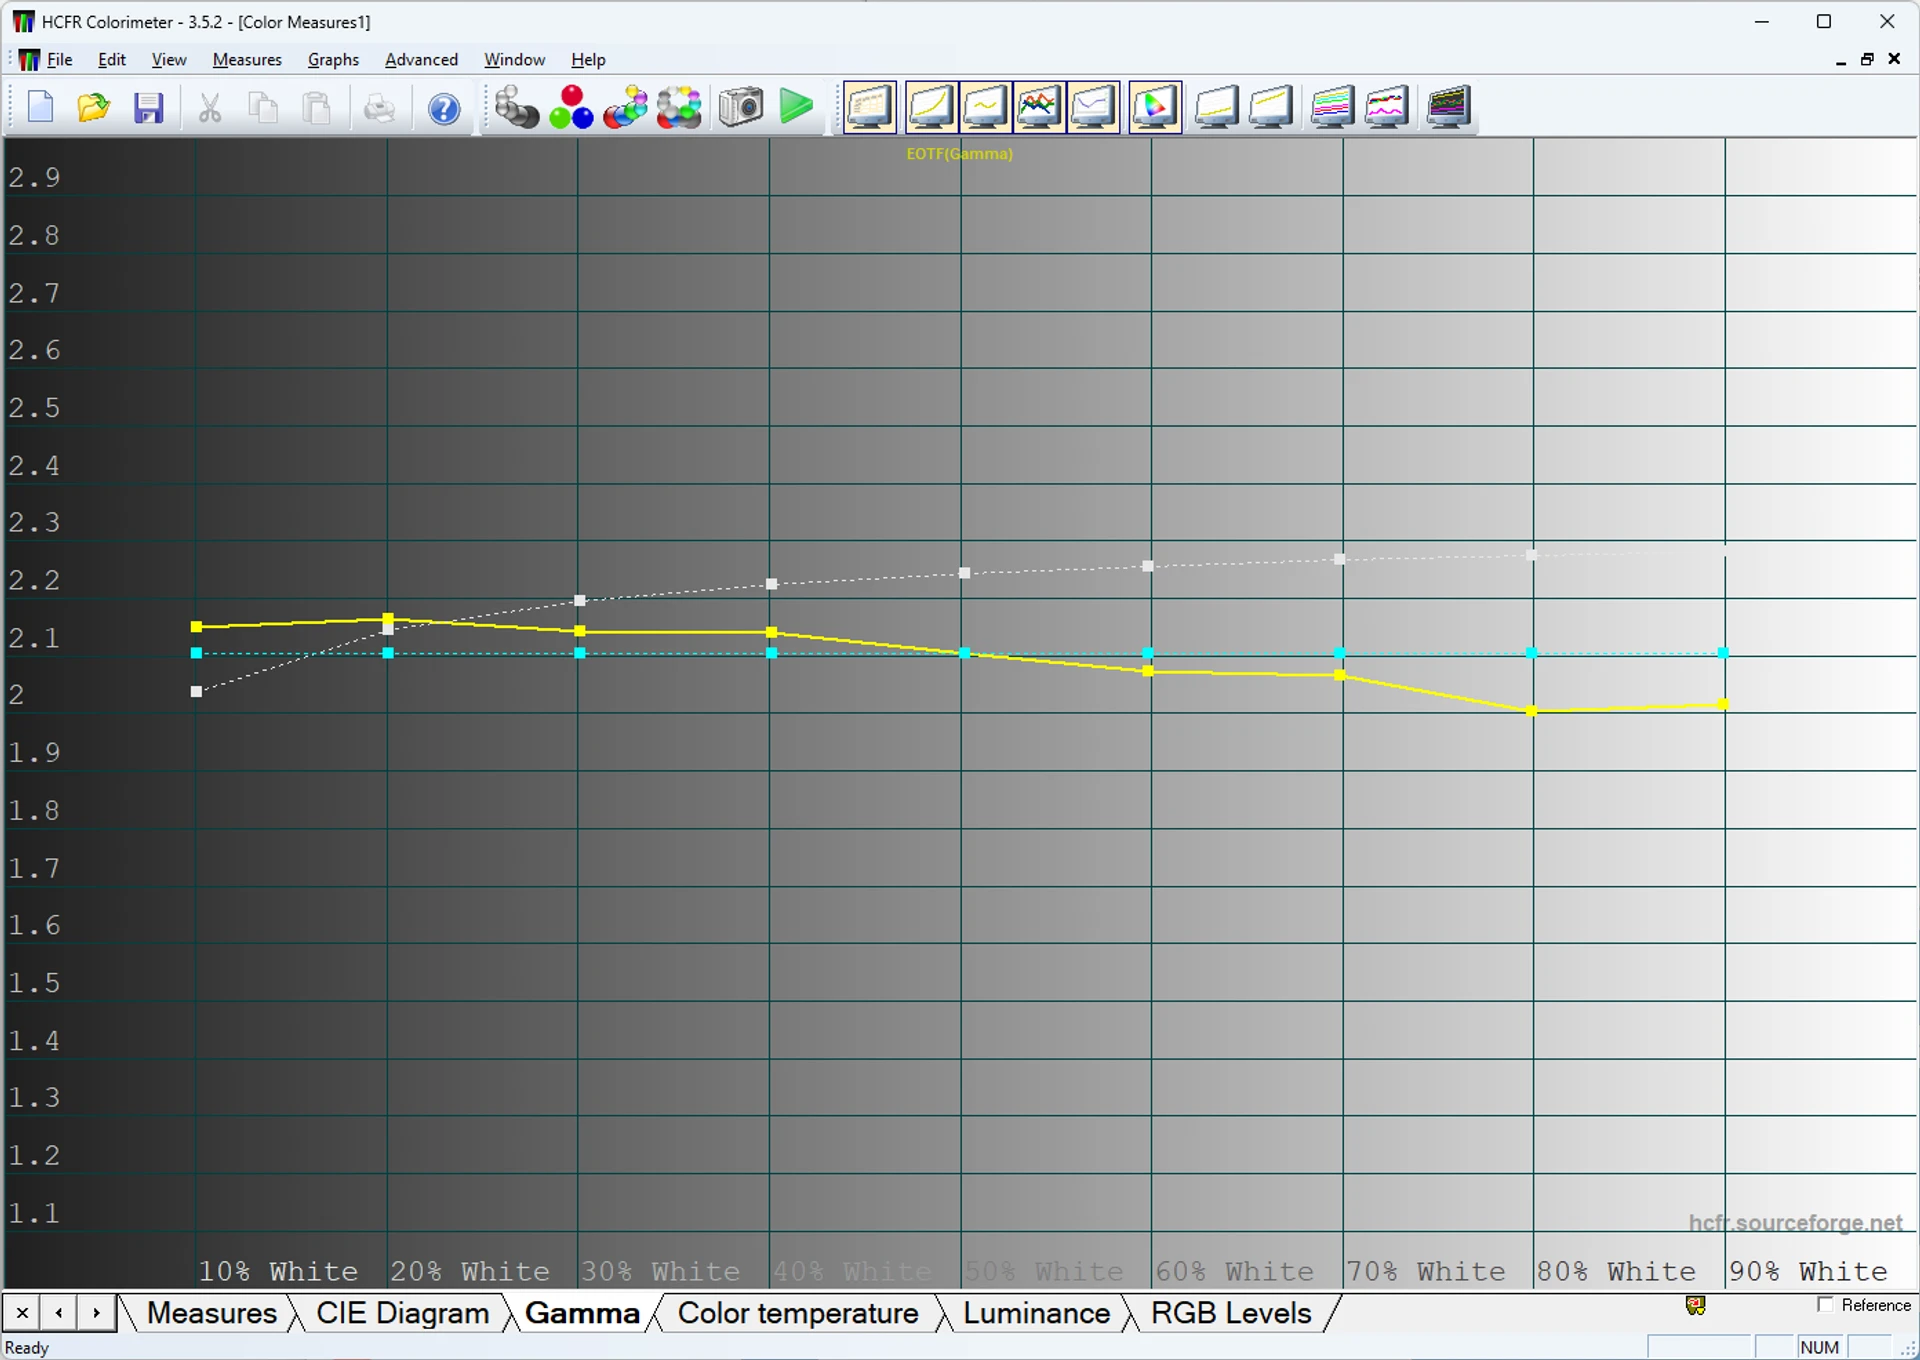Click the yellow gamma point at 80% White
The image size is (1920, 1360).
(x=1531, y=711)
